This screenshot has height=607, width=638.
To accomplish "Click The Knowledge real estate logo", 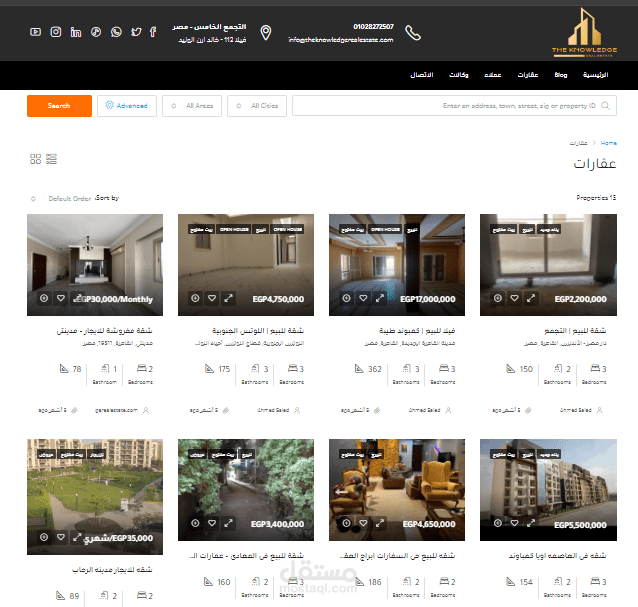I will click(584, 33).
